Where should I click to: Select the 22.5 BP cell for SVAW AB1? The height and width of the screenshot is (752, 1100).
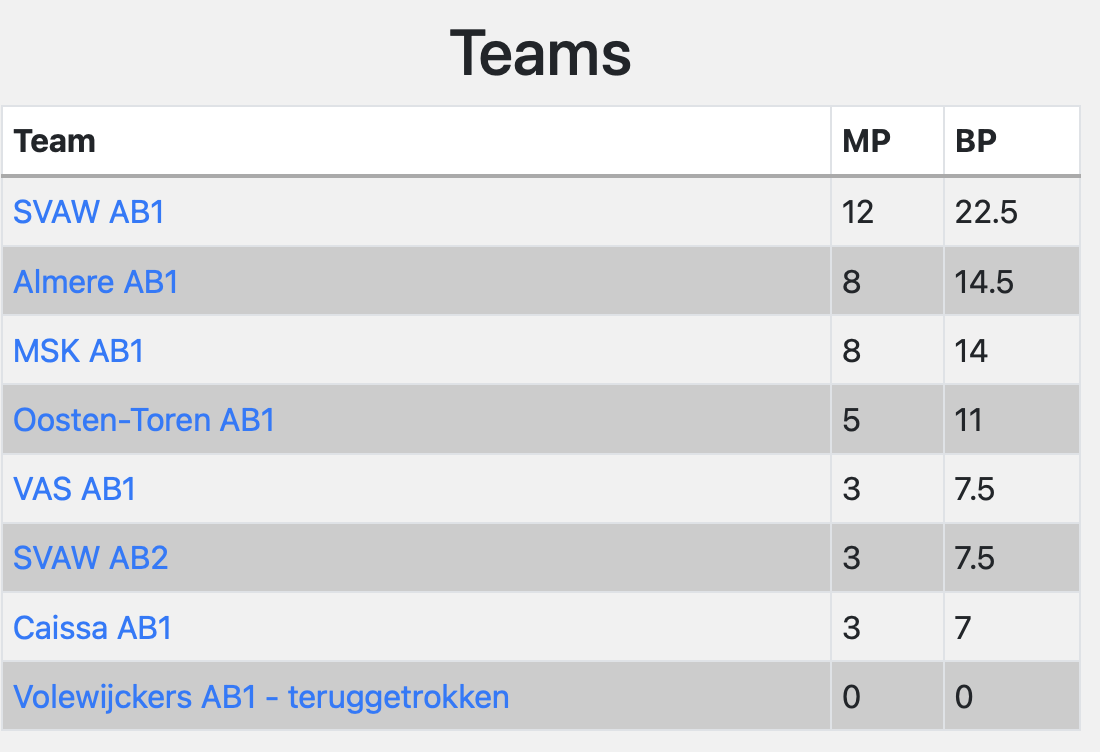(x=986, y=212)
